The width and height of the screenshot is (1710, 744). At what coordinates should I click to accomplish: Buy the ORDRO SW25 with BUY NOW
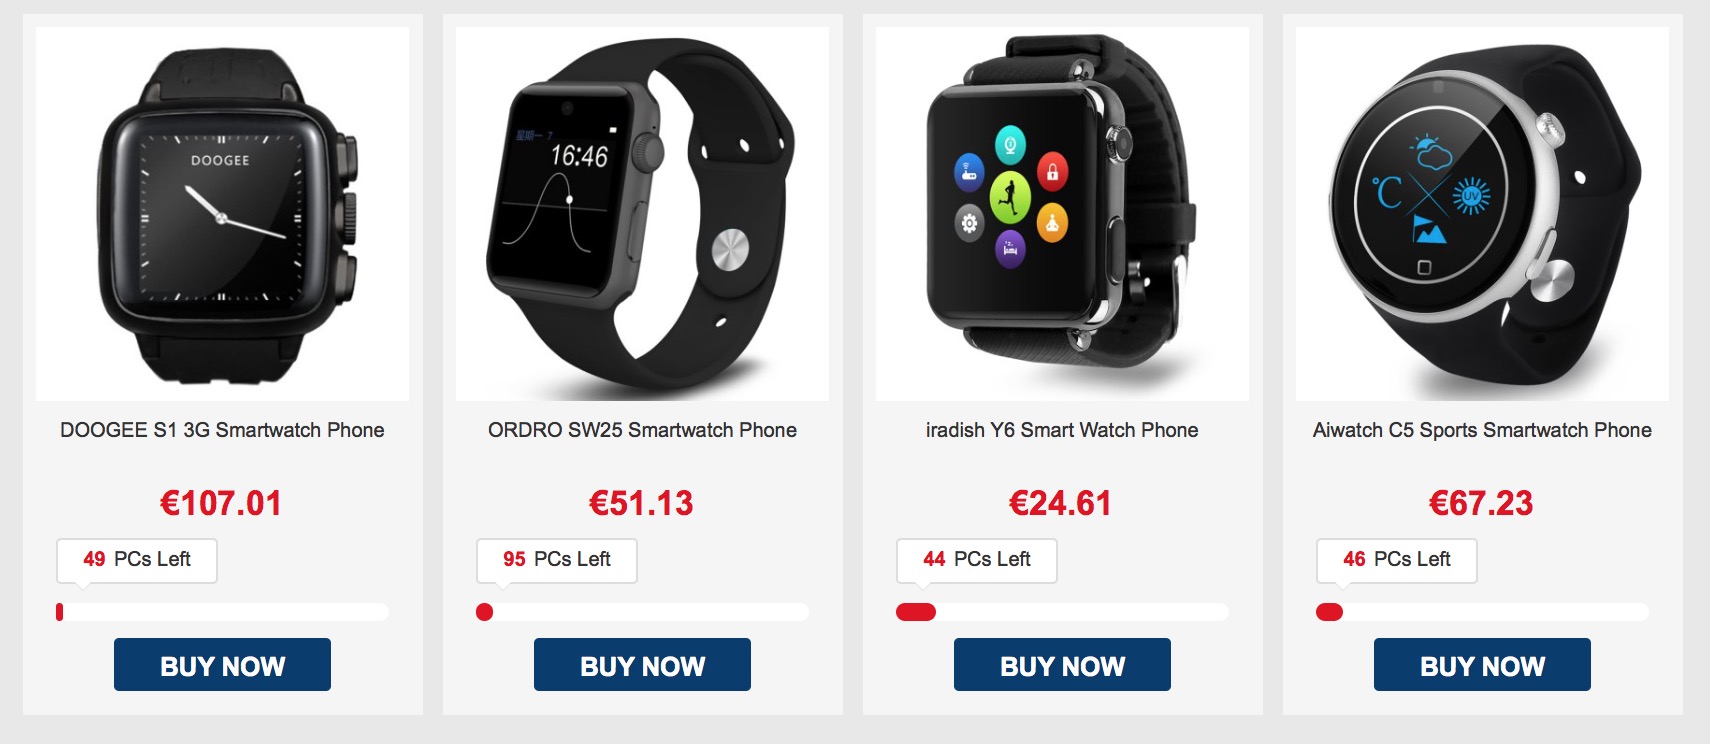pyautogui.click(x=642, y=665)
